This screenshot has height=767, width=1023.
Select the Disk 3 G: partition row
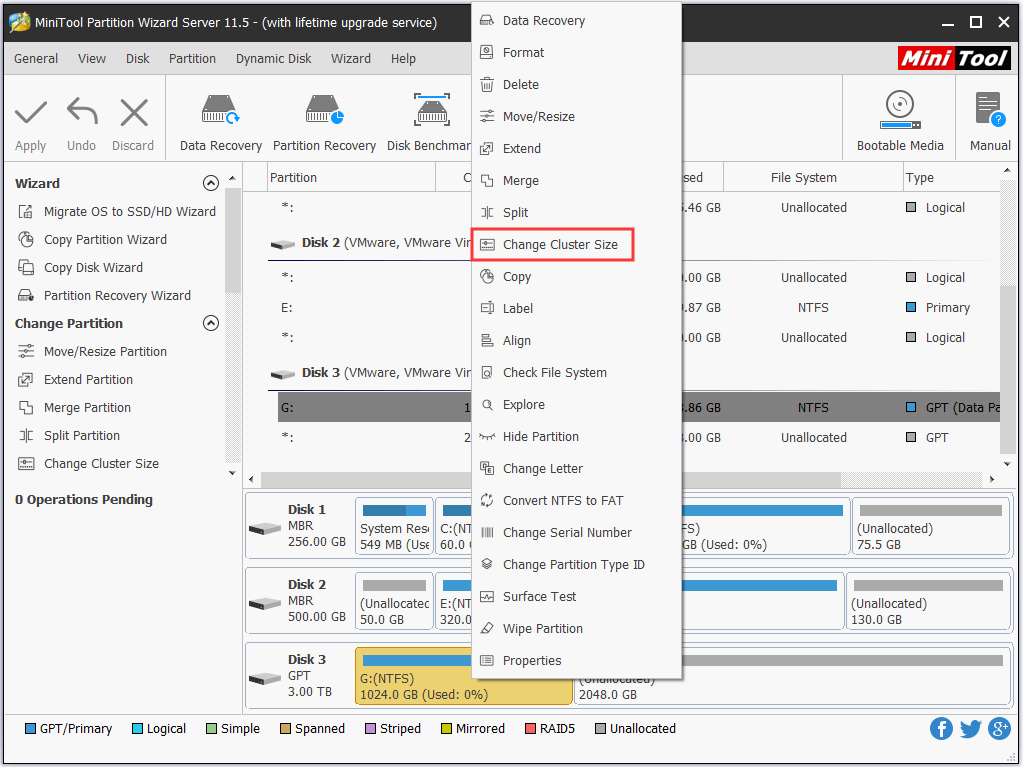pos(639,408)
